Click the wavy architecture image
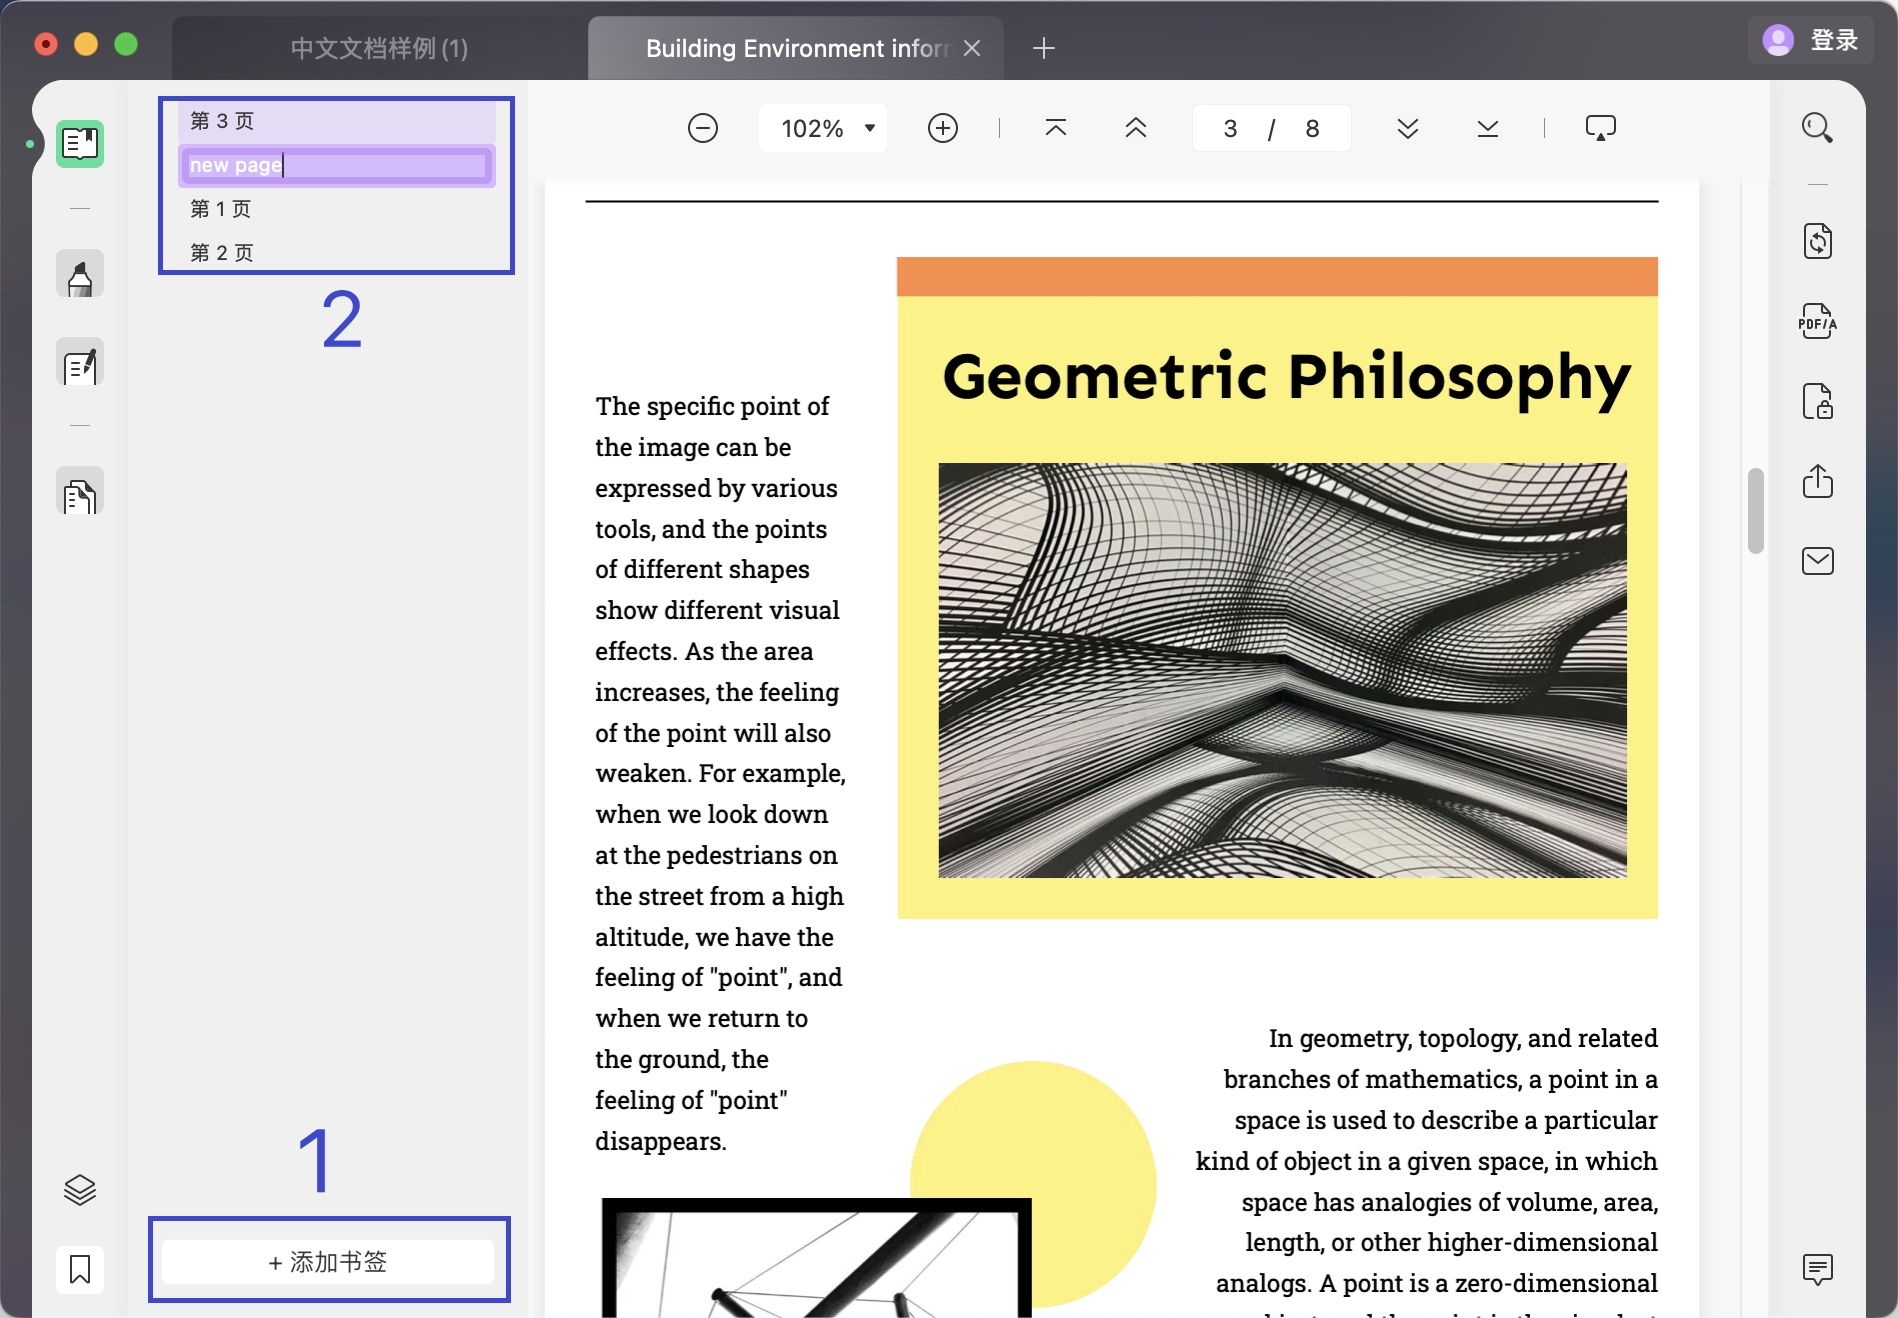 [1282, 670]
